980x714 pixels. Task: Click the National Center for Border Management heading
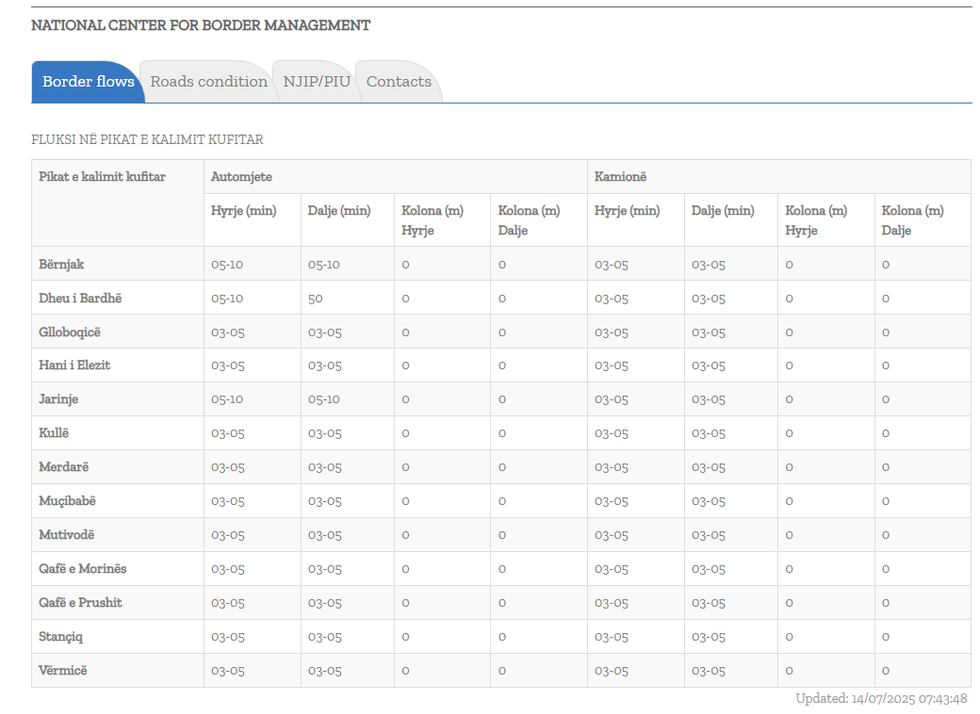pos(200,25)
